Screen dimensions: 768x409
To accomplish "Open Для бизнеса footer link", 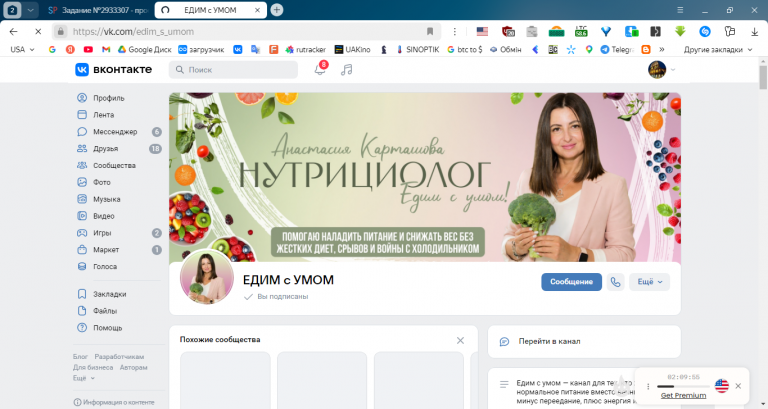I will (x=93, y=367).
